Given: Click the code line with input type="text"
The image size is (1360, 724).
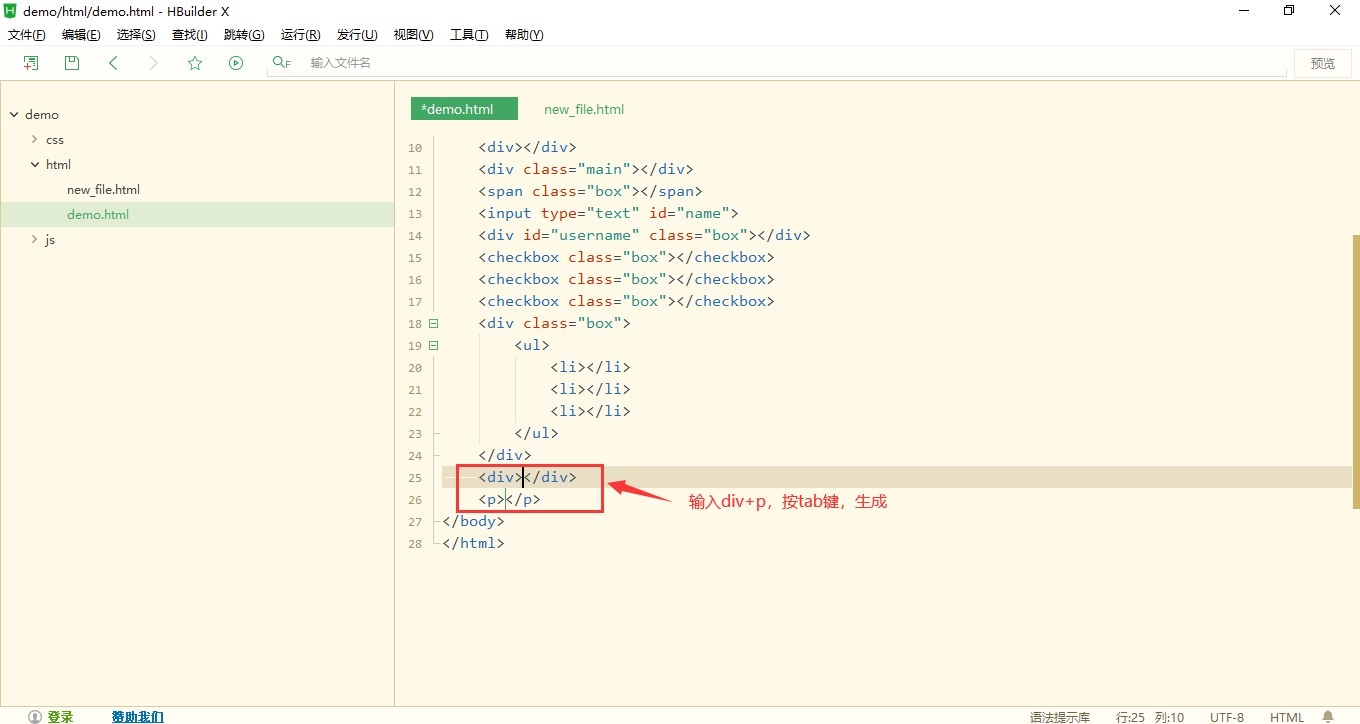Looking at the screenshot, I should pos(608,213).
